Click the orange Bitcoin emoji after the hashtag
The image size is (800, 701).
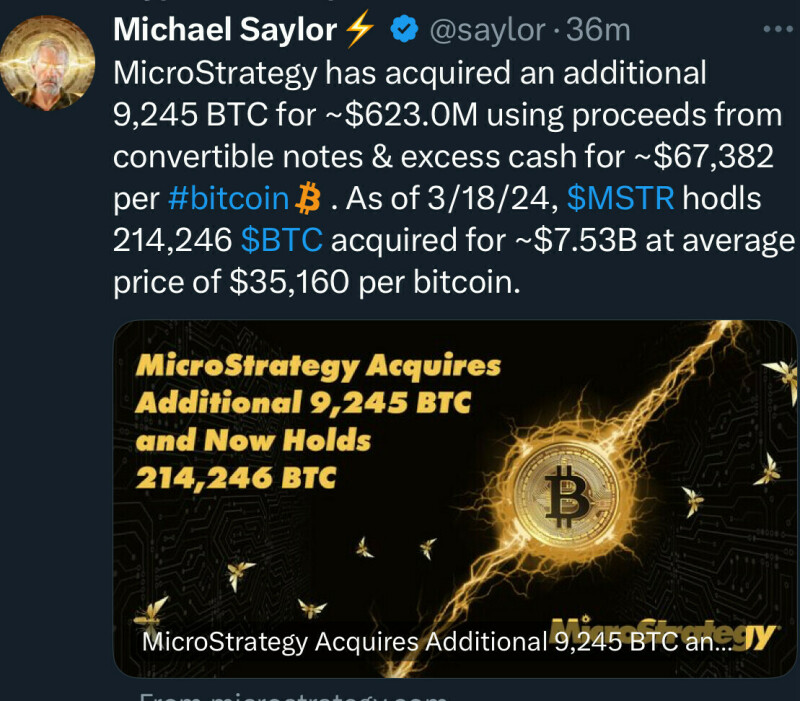tap(308, 199)
